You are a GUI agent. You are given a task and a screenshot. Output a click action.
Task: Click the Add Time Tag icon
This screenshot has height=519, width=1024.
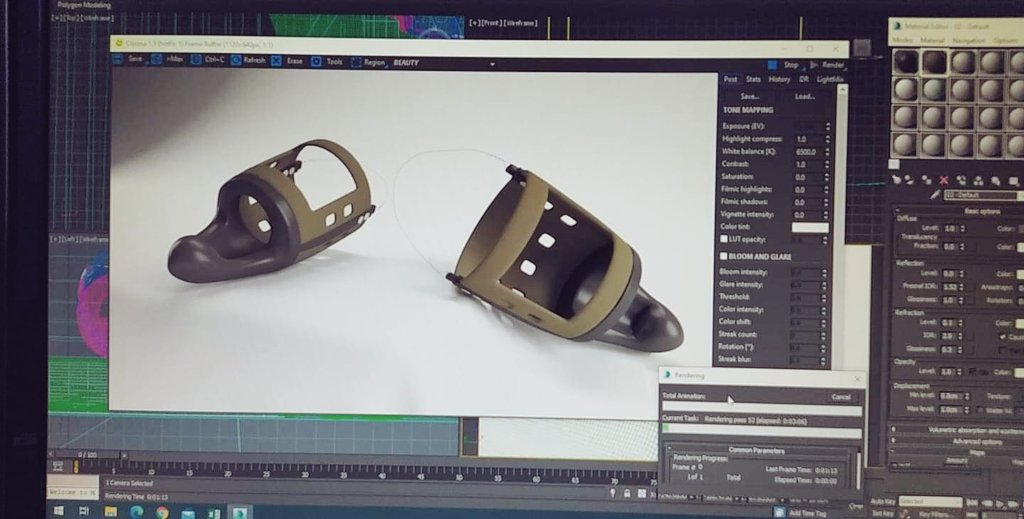(778, 513)
